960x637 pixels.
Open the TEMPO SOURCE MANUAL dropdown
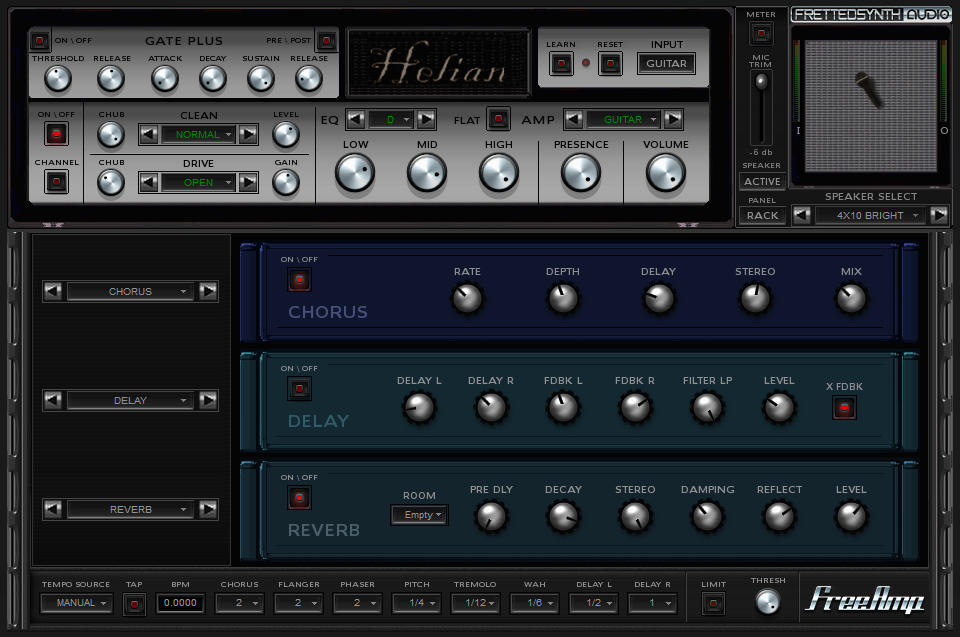(77, 603)
